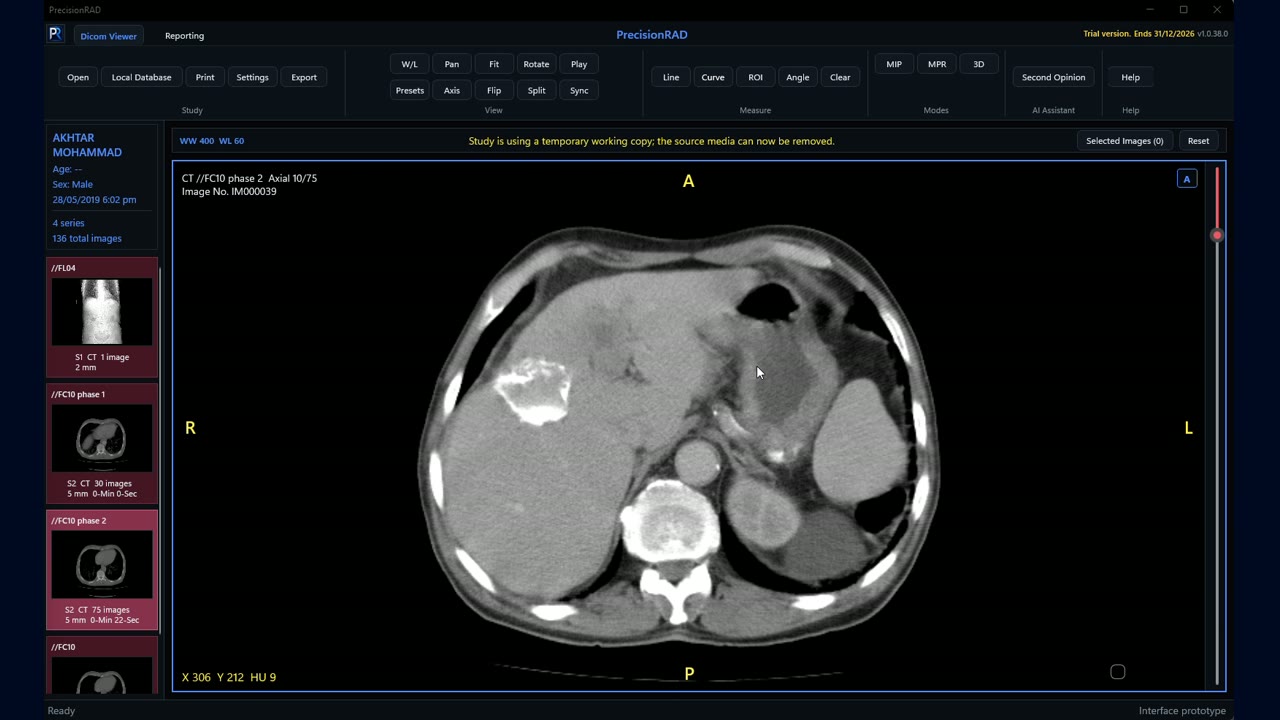Toggle Sync between series

tap(579, 90)
